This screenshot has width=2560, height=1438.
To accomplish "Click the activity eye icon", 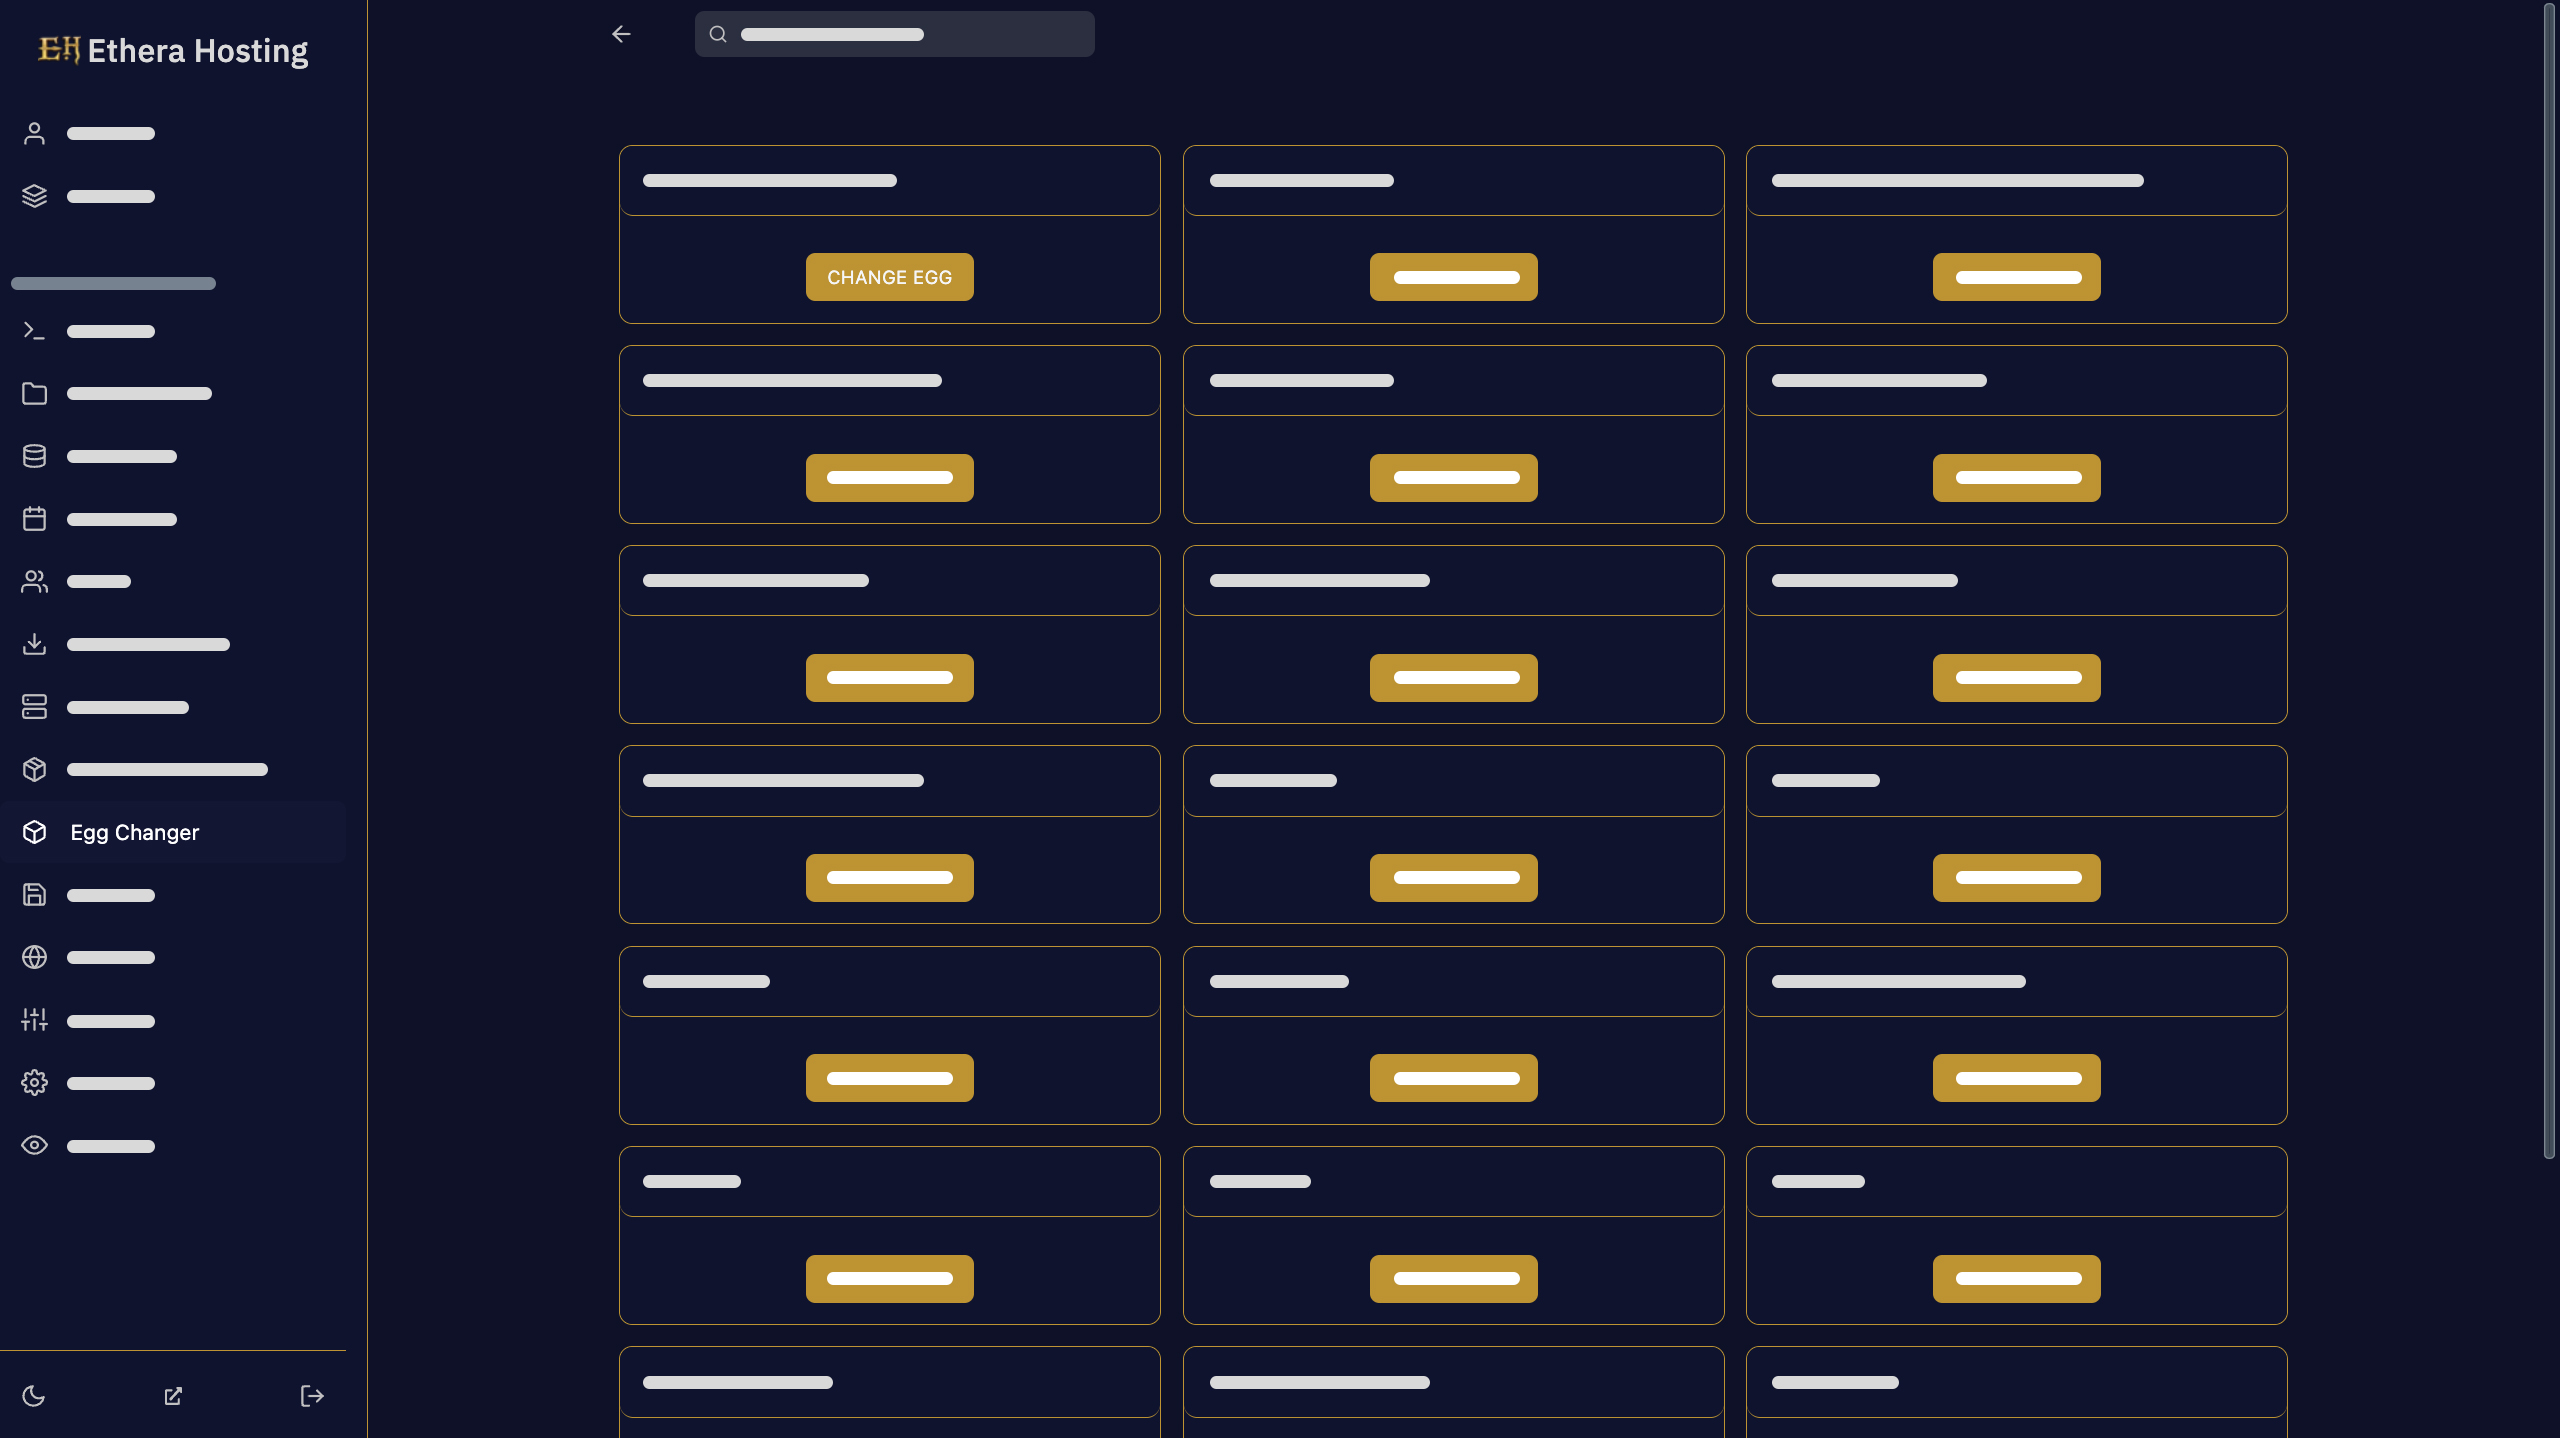I will tap(35, 1145).
